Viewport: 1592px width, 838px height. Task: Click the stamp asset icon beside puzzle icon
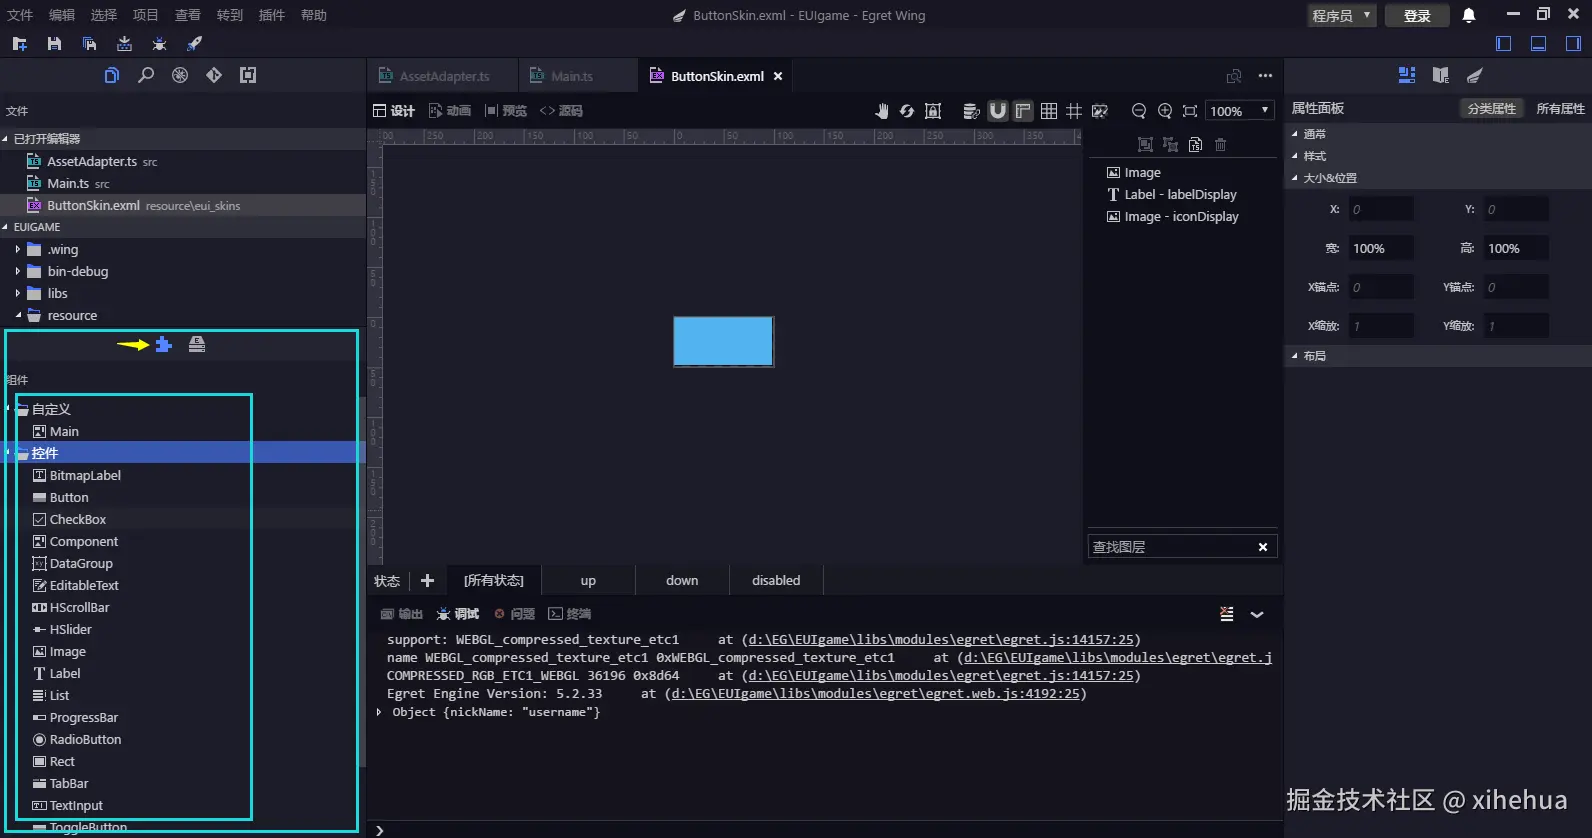(x=197, y=345)
